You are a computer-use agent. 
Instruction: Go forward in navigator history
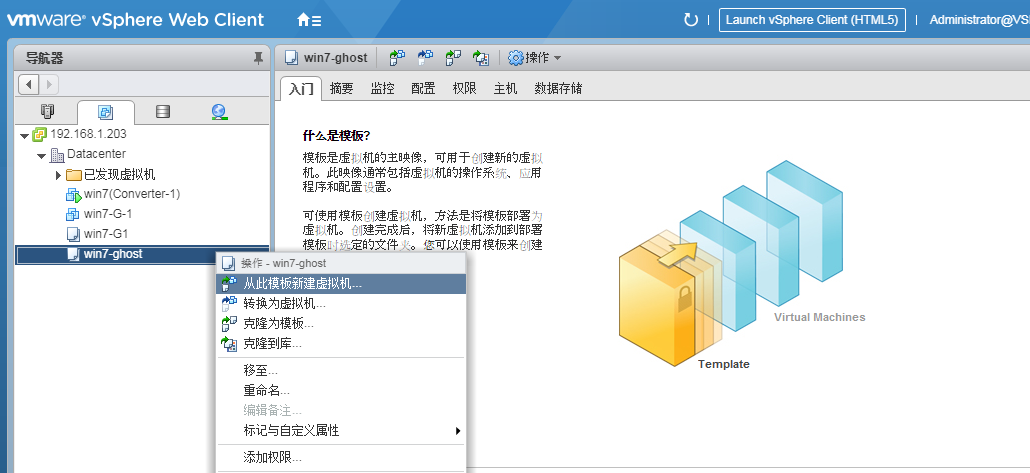(x=49, y=84)
